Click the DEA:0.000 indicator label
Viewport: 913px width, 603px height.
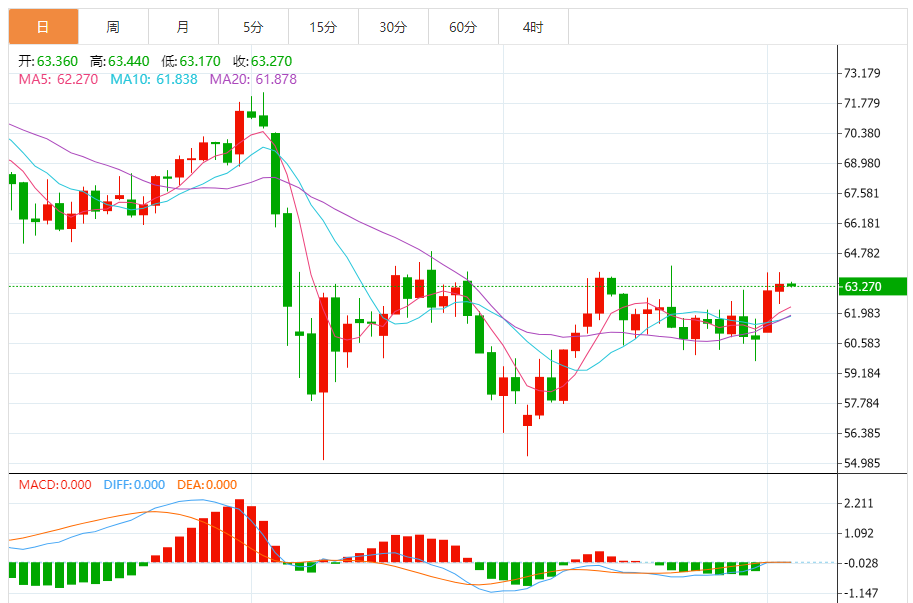pos(207,485)
